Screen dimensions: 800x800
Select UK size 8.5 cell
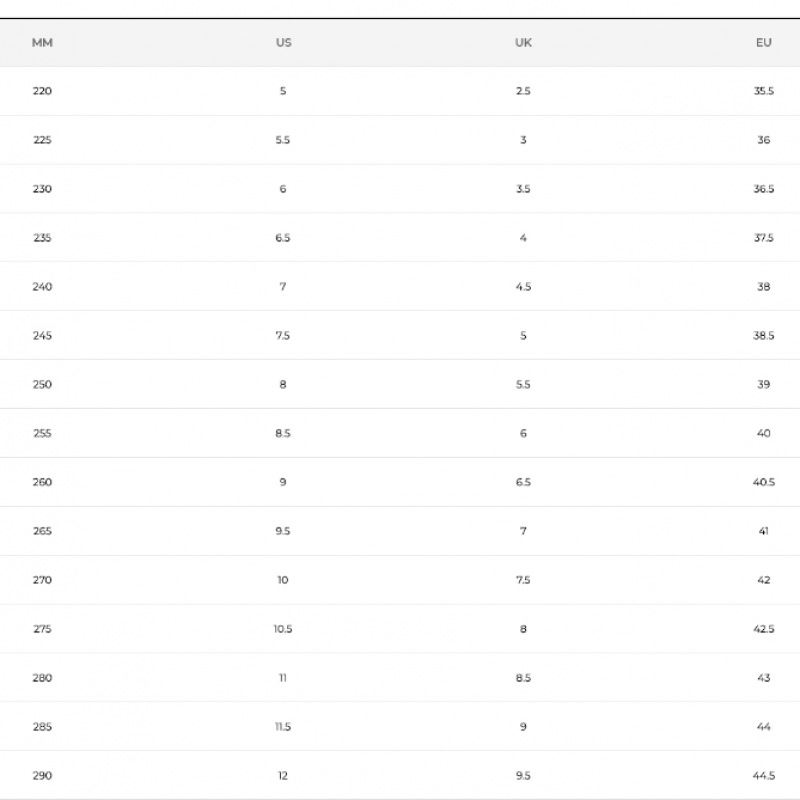tap(523, 678)
